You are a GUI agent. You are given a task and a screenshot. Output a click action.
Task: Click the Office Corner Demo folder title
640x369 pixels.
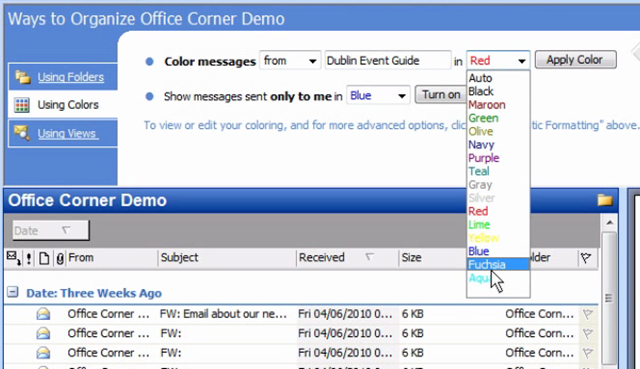pos(87,200)
